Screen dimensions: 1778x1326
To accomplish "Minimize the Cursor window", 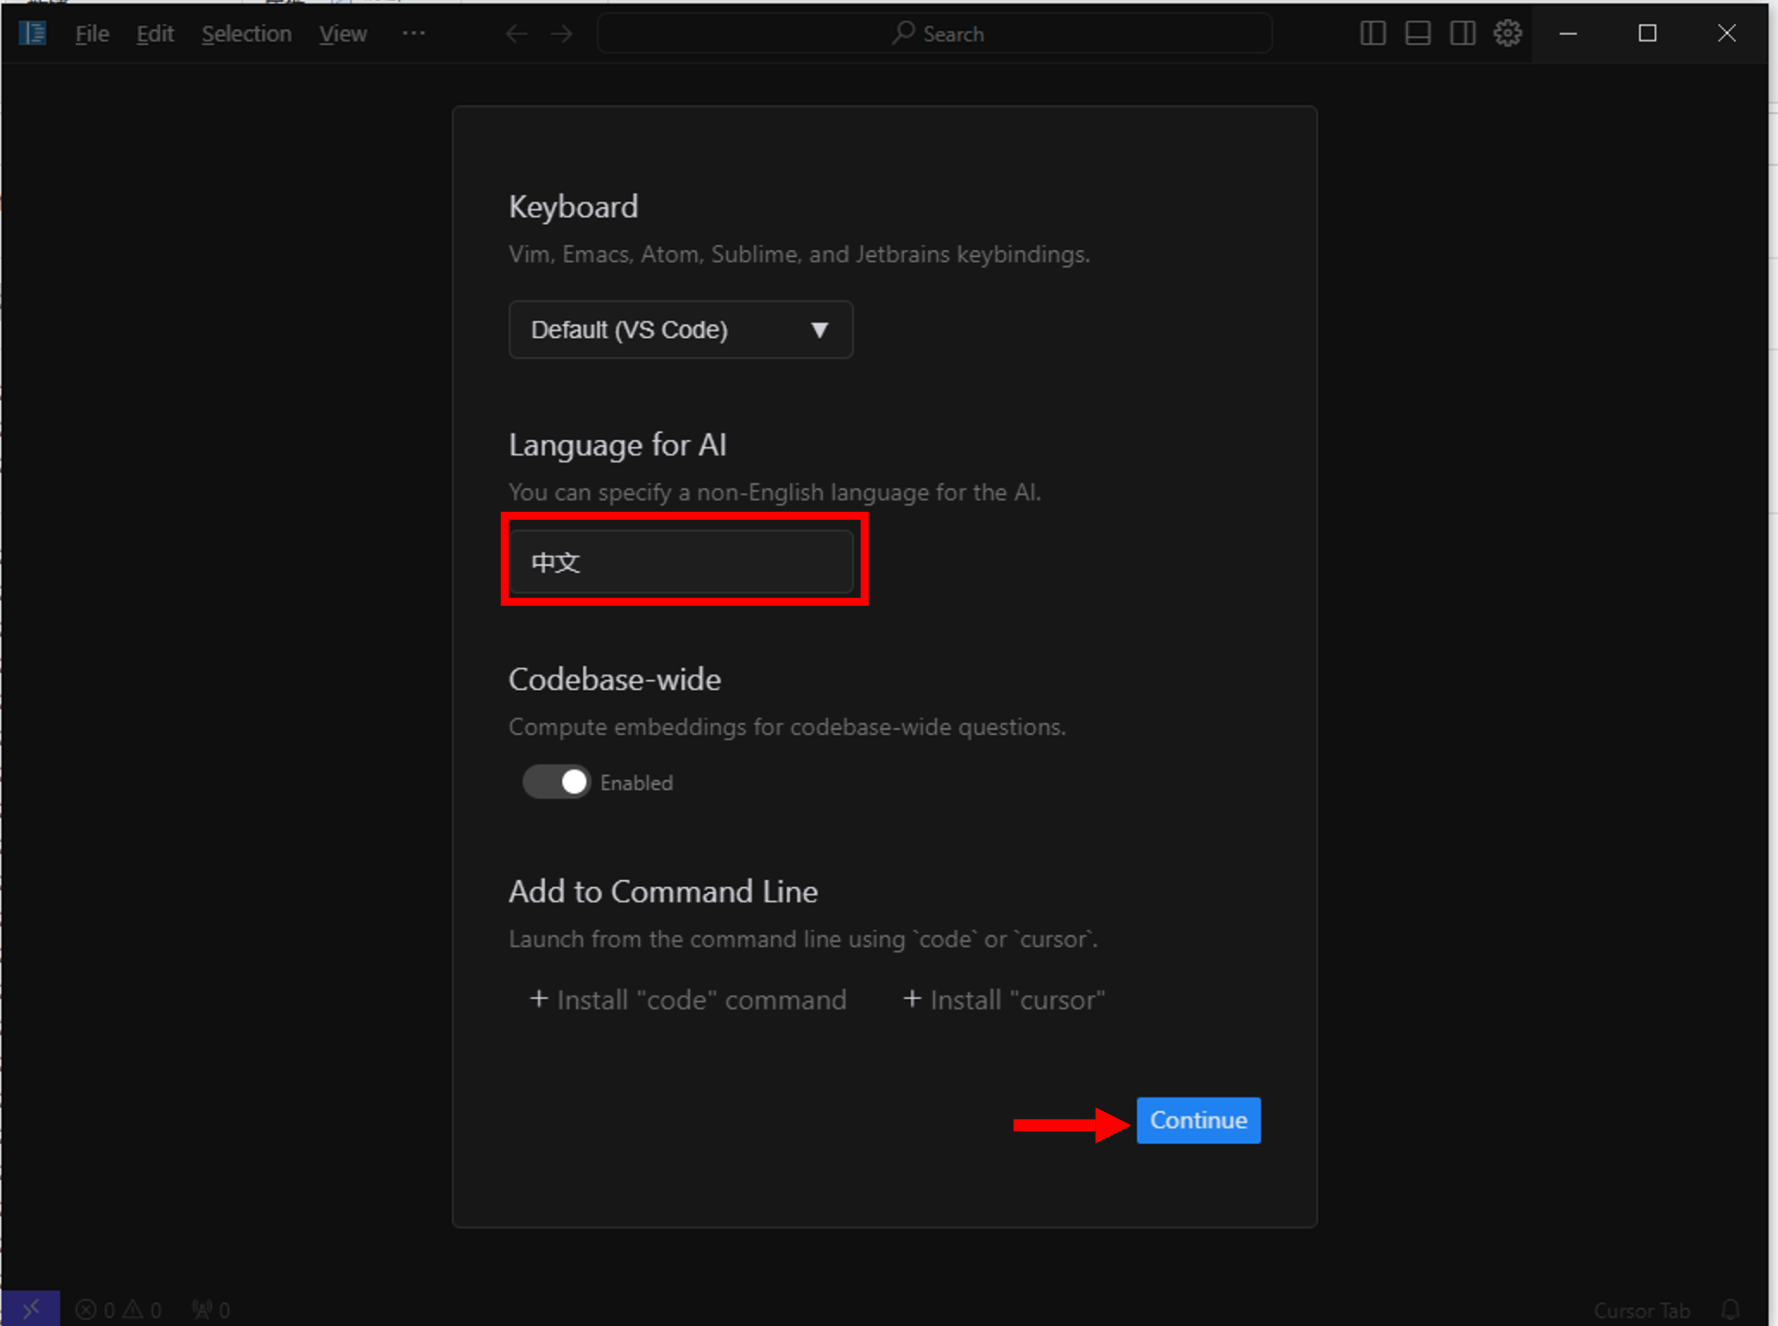I will [1568, 33].
